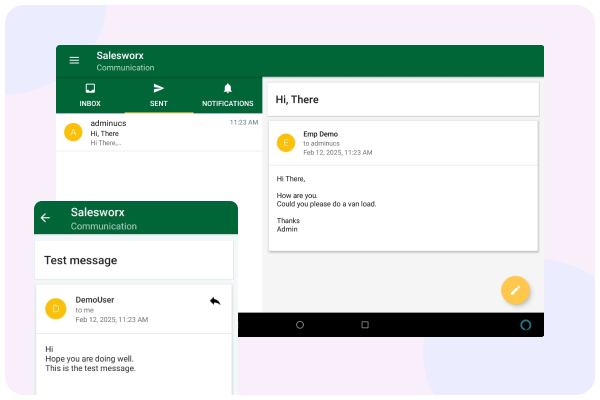The height and width of the screenshot is (400, 600).
Task: Click the circular icon at right of navigation bar
Action: 527,324
